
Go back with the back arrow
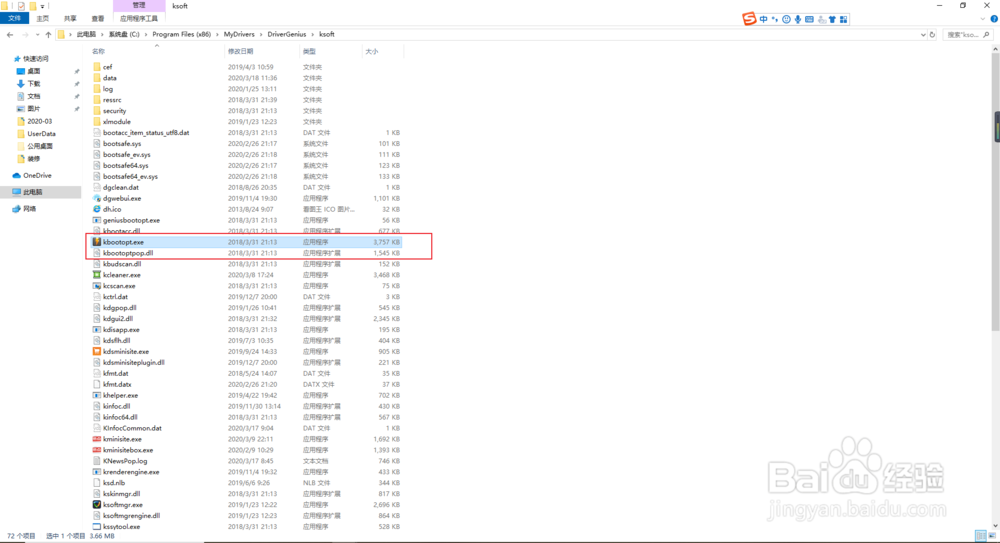point(10,34)
